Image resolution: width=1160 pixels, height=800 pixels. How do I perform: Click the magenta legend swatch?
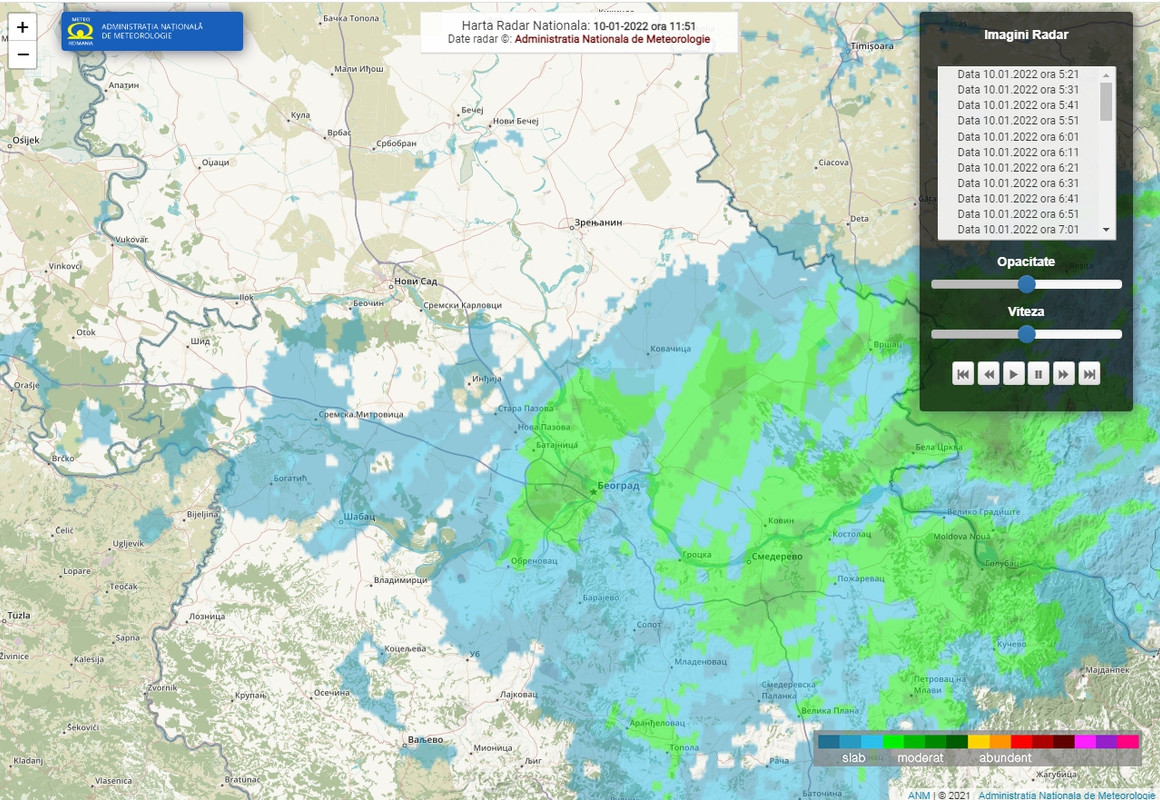[x=1085, y=741]
